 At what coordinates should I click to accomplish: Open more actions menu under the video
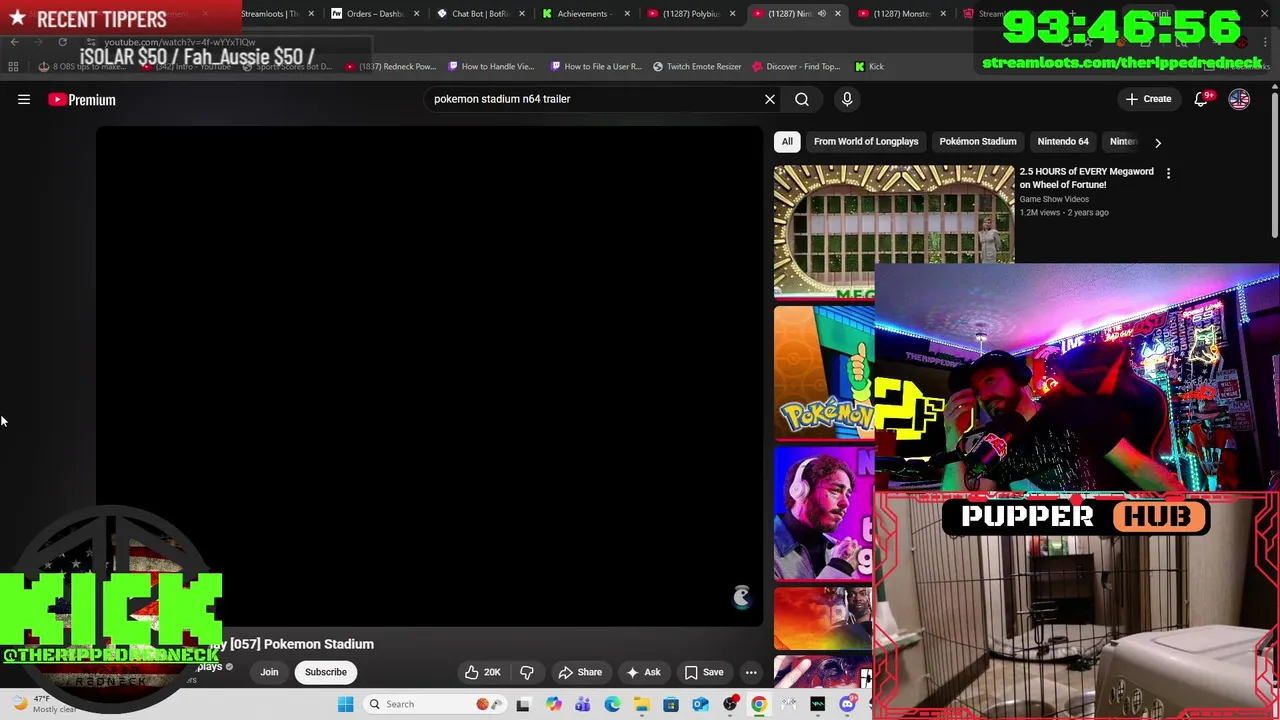click(751, 672)
